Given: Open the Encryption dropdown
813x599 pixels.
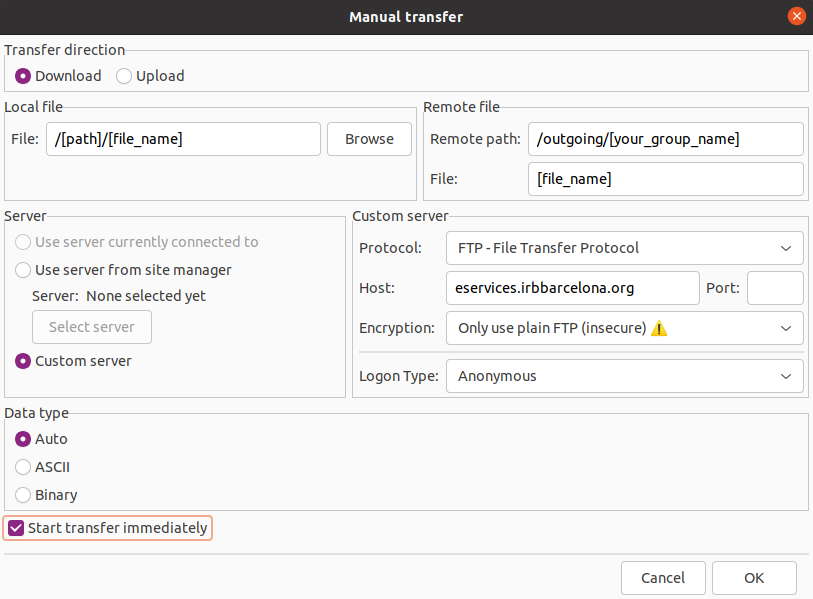Looking at the screenshot, I should (x=624, y=328).
